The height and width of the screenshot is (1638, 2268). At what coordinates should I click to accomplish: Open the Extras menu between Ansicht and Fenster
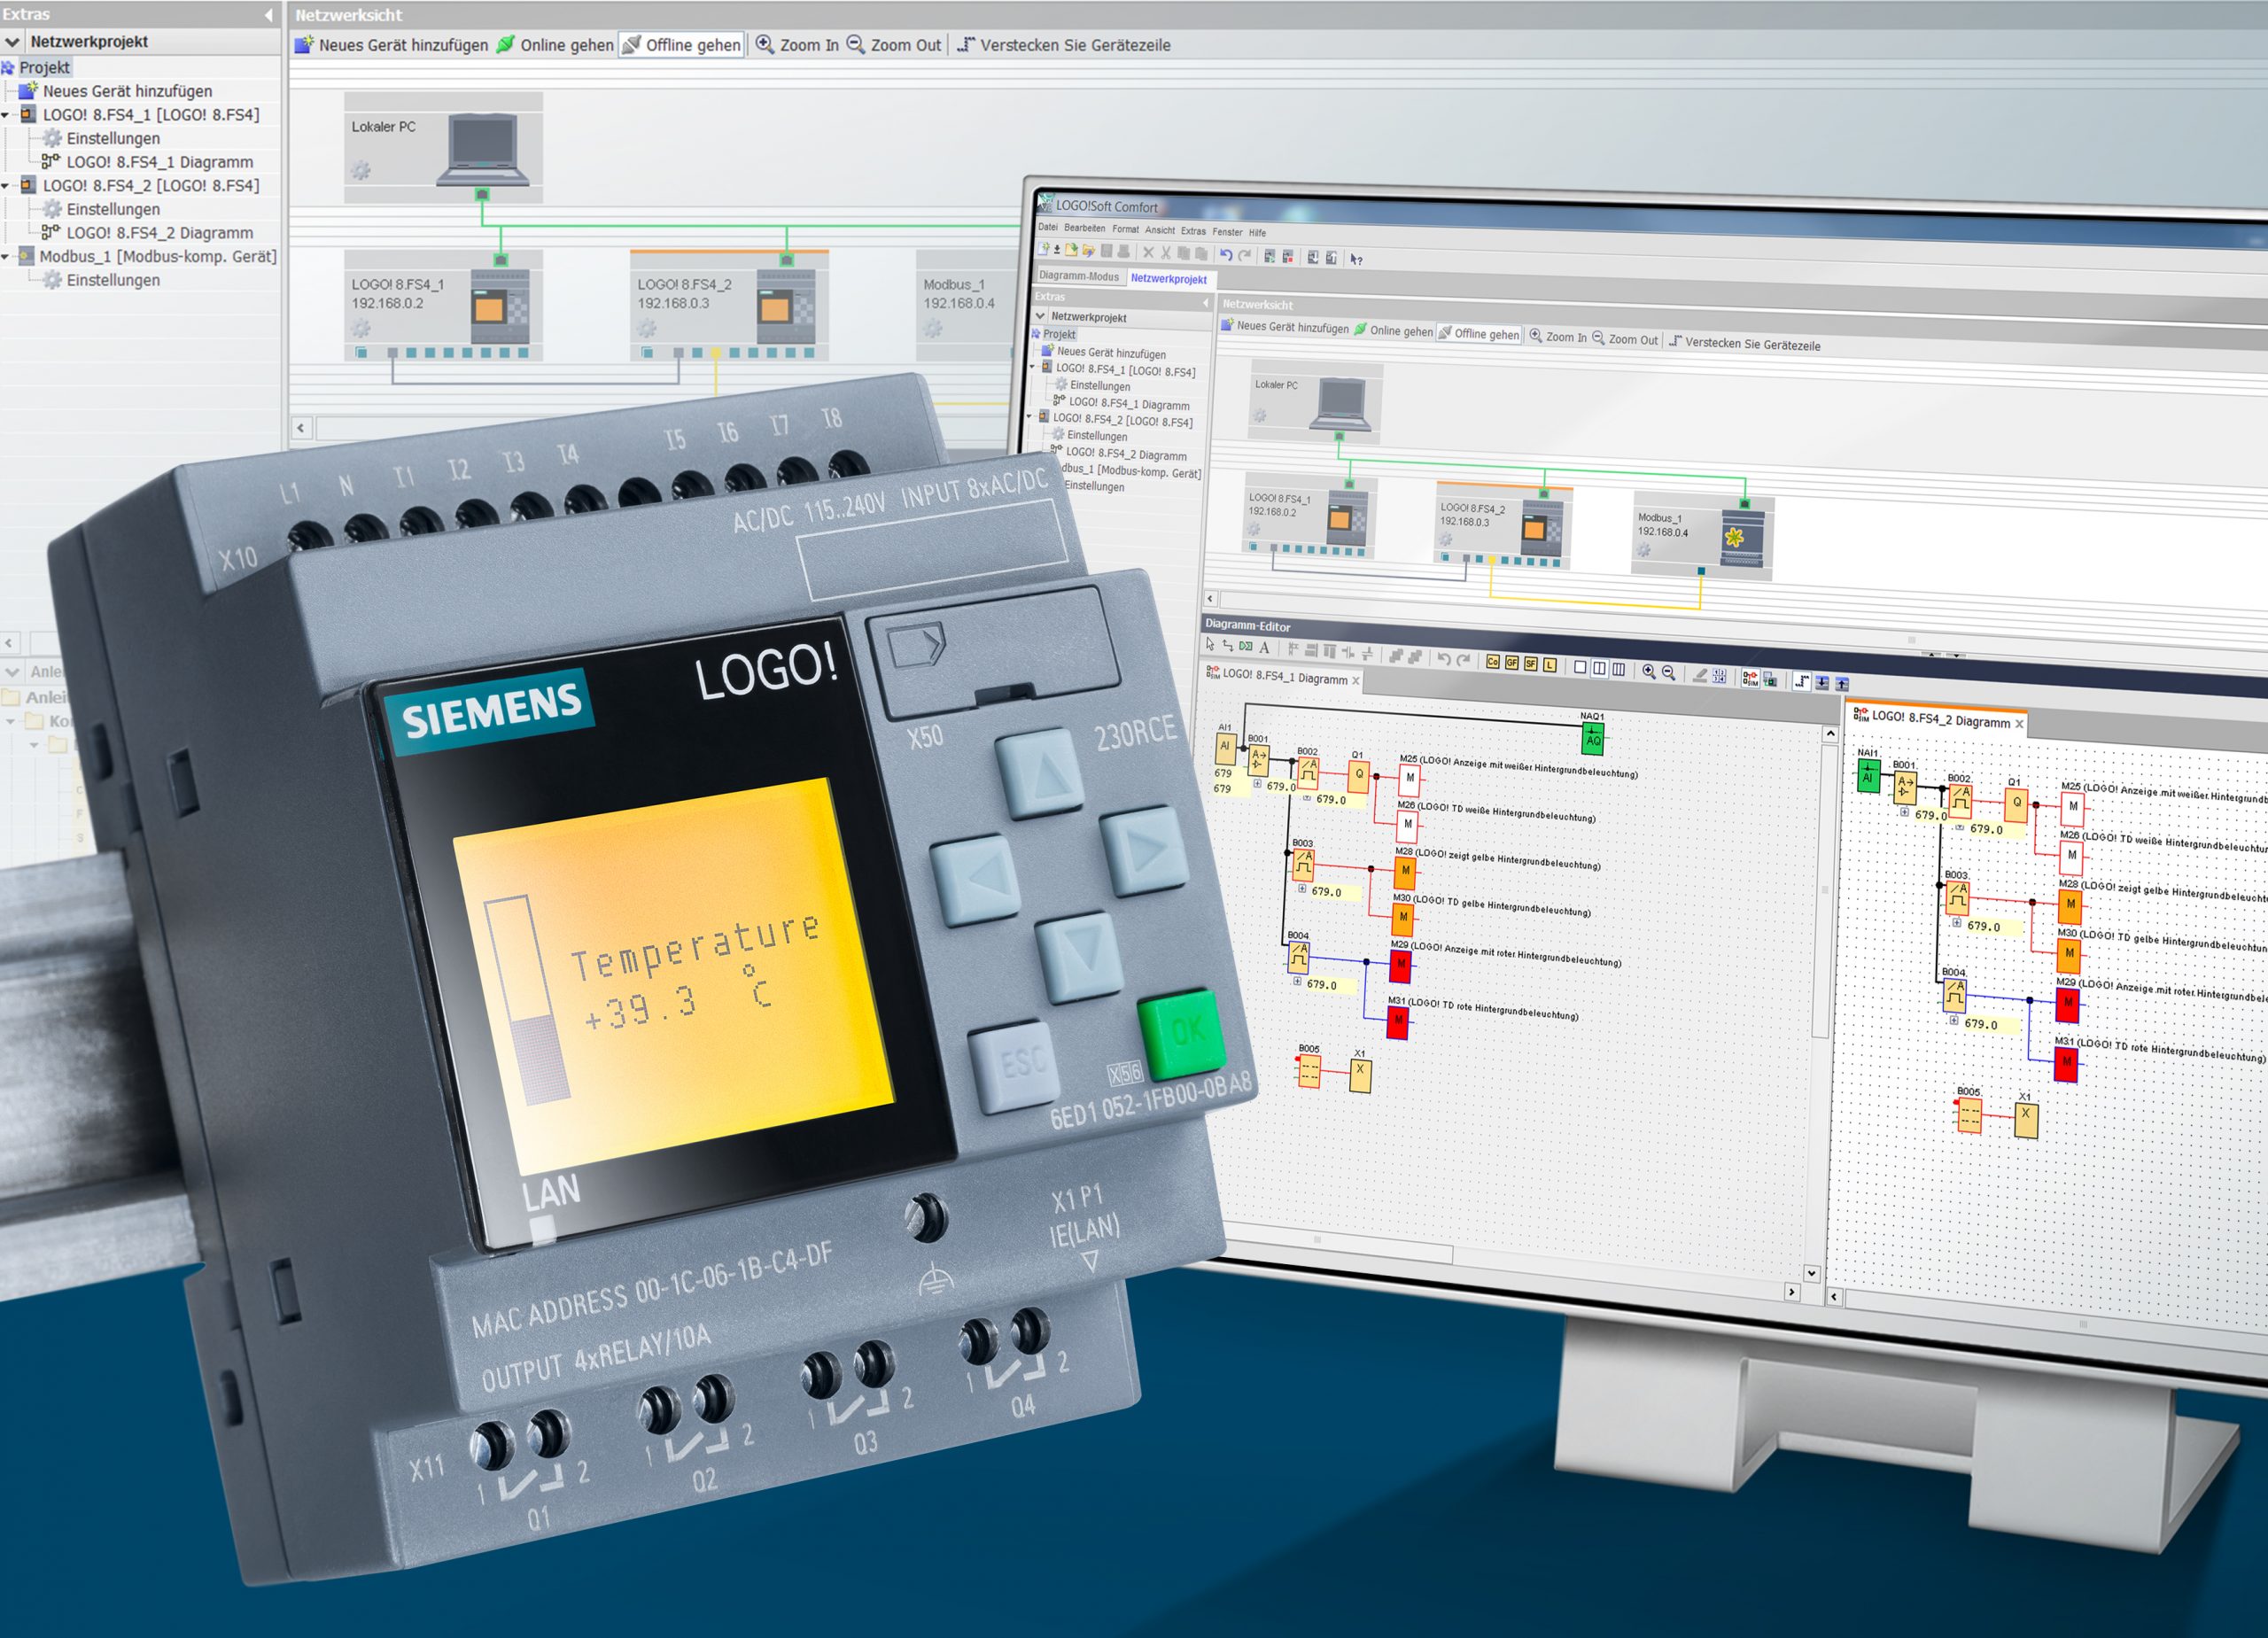[1193, 231]
